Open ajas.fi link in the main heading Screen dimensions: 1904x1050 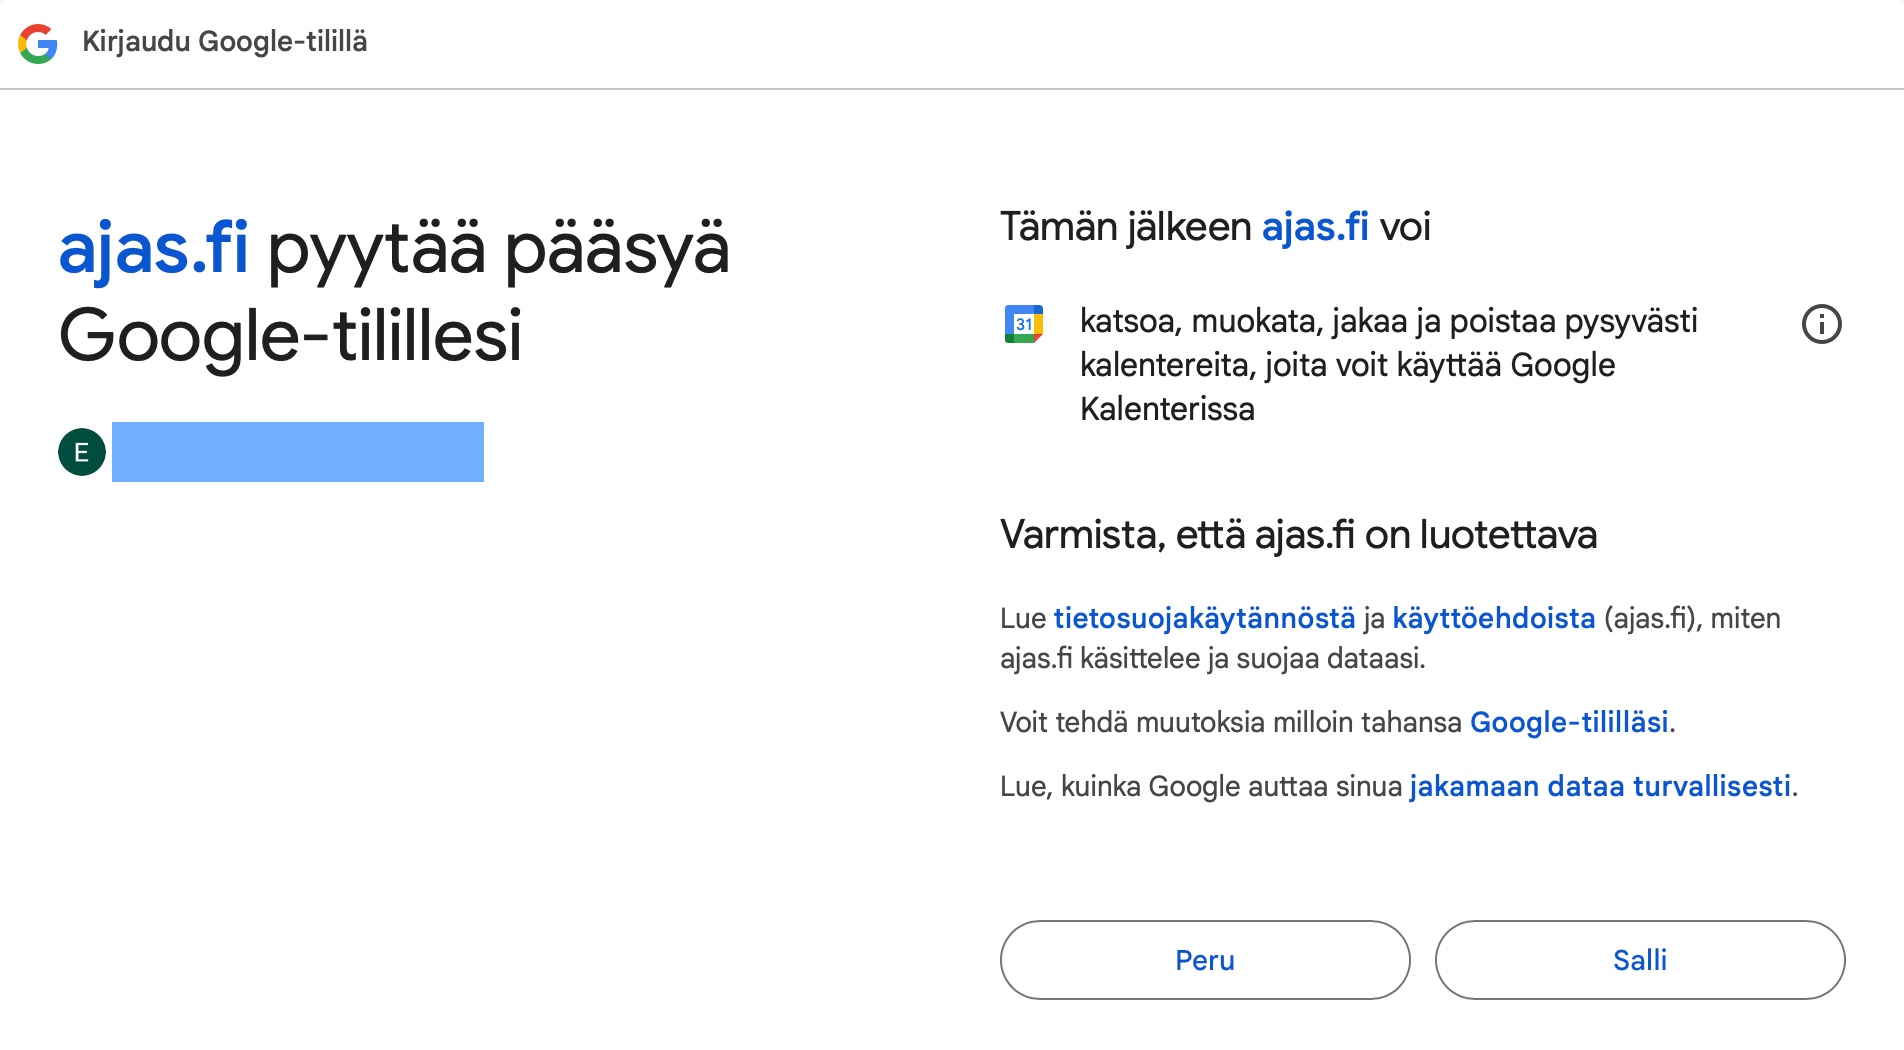pyautogui.click(x=153, y=248)
